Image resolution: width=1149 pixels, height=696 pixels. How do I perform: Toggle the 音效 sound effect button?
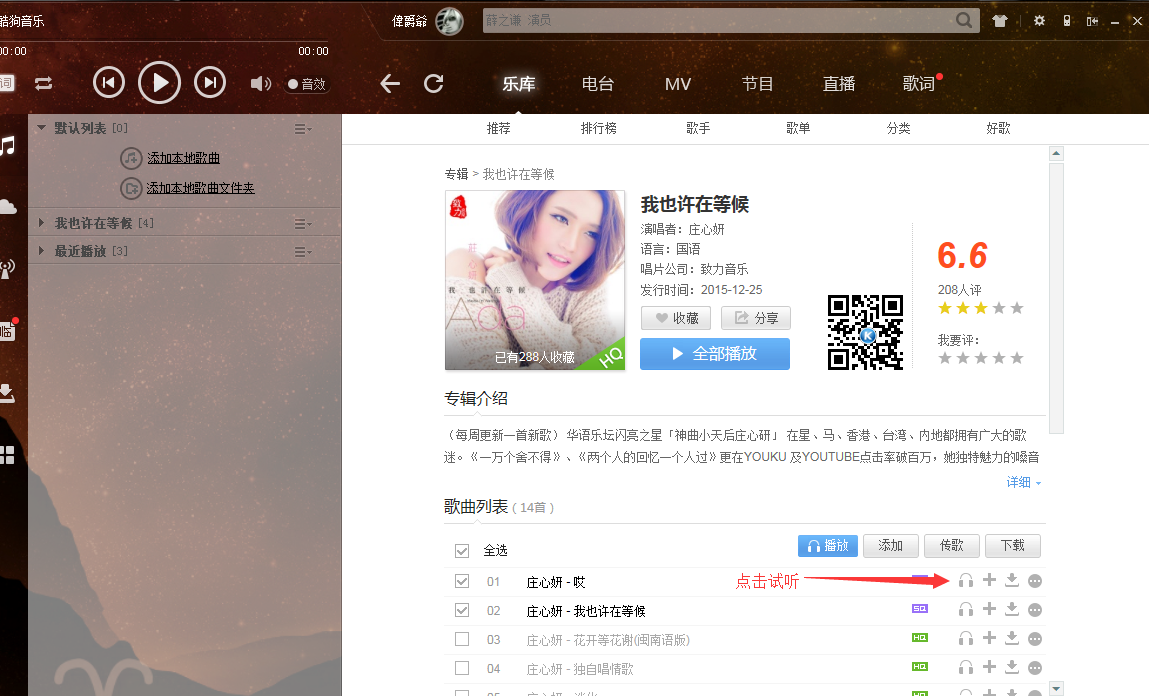click(x=307, y=84)
